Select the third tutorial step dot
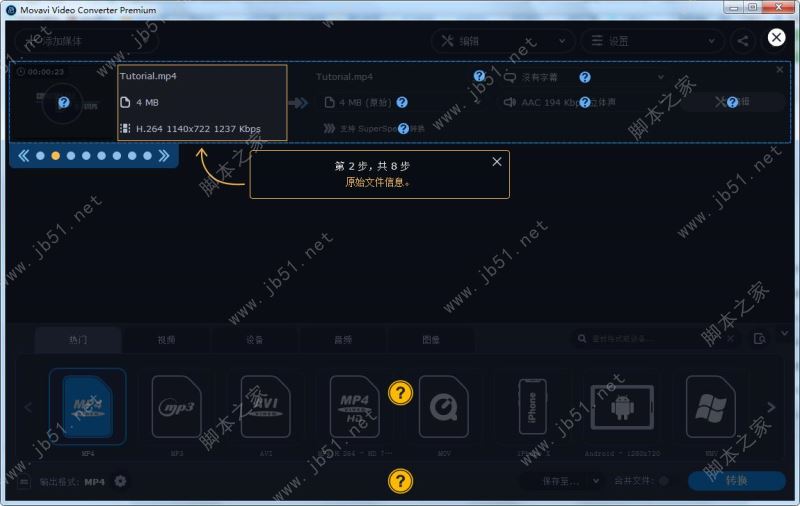Viewport: 800px width, 506px height. click(71, 156)
